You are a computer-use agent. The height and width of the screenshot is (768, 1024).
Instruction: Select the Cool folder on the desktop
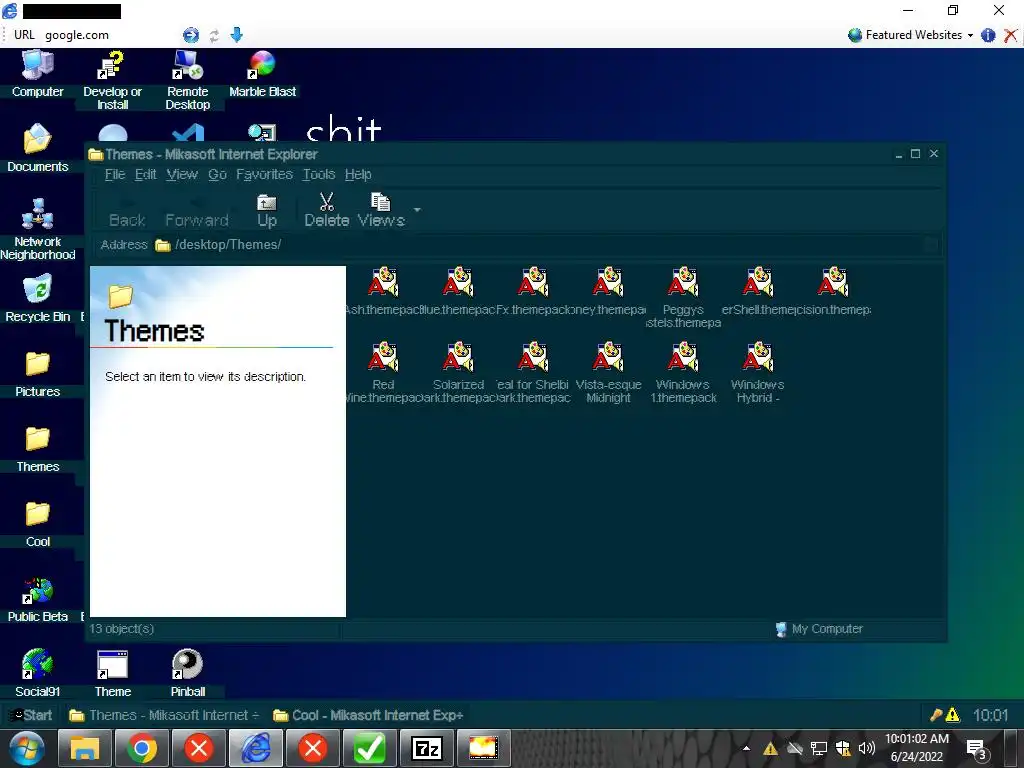pos(37,523)
